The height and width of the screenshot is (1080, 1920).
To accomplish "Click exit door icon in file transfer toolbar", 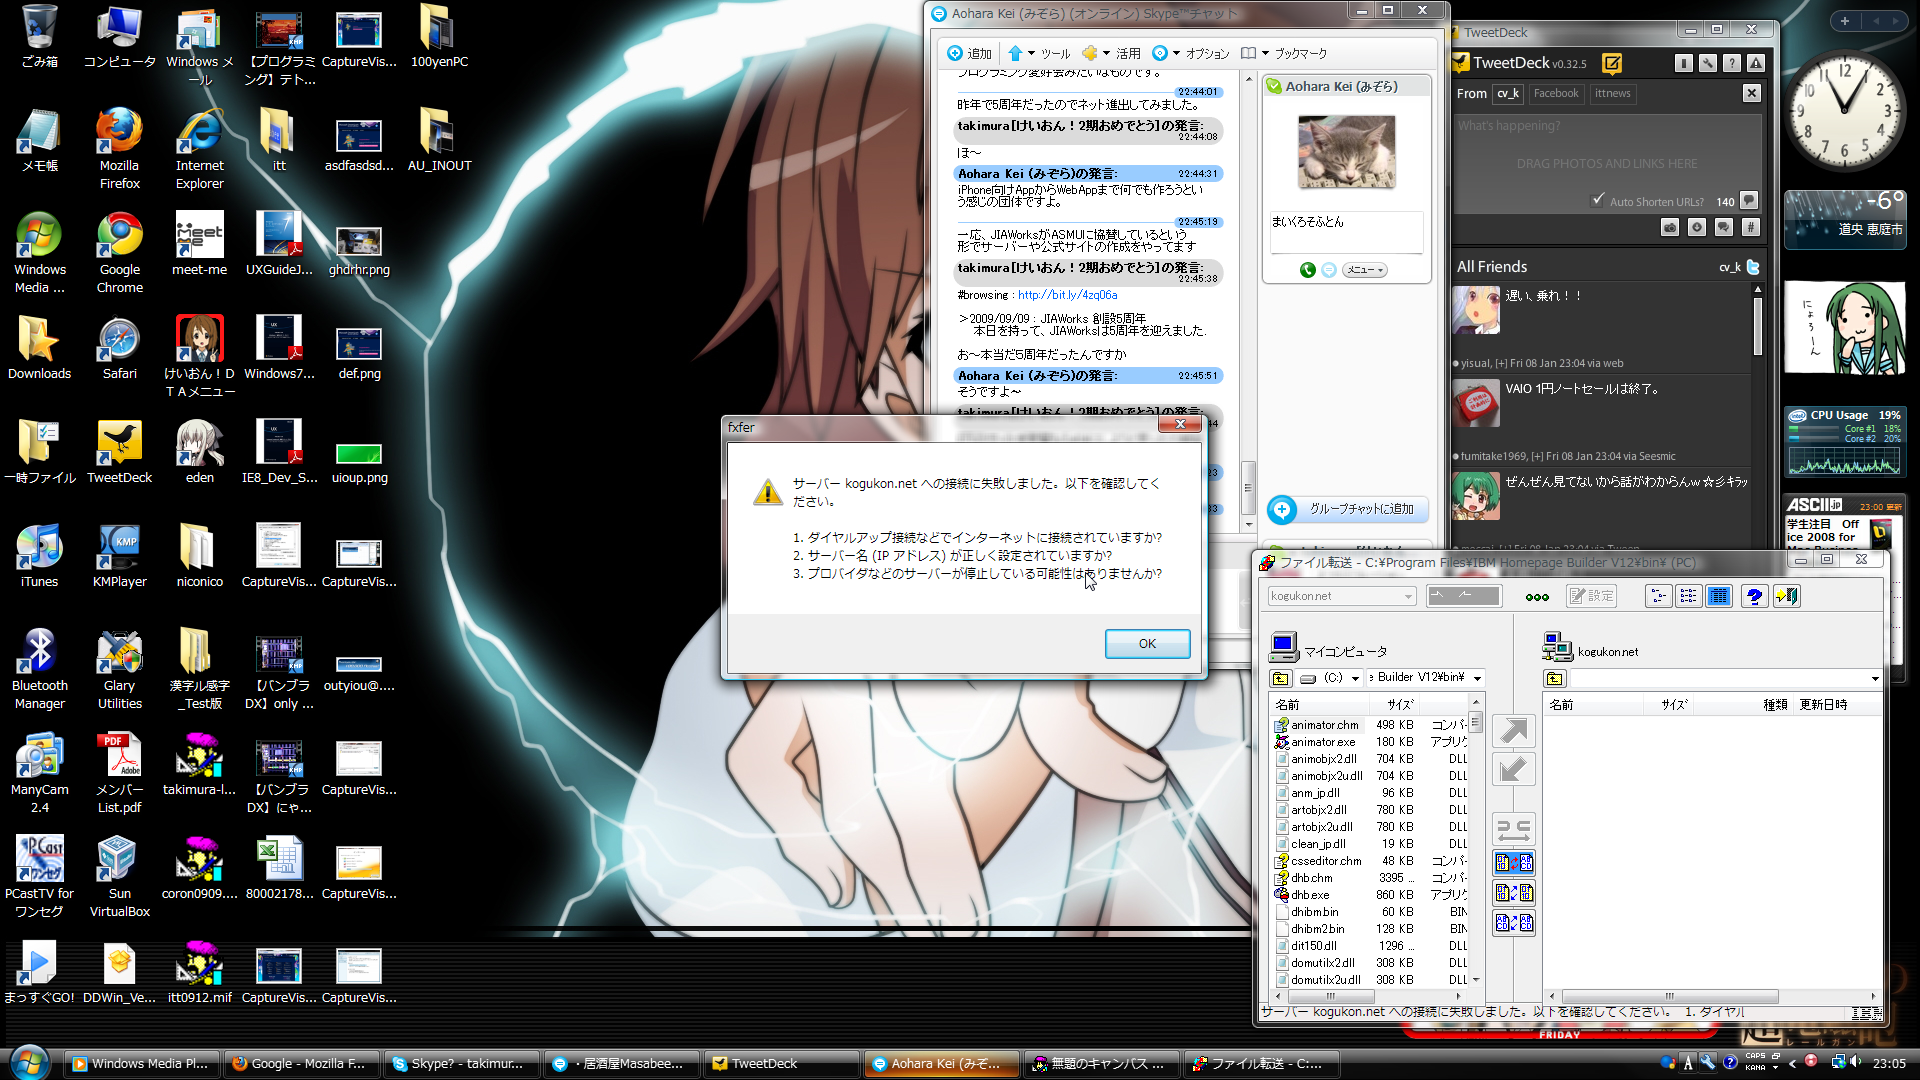I will pyautogui.click(x=1786, y=596).
